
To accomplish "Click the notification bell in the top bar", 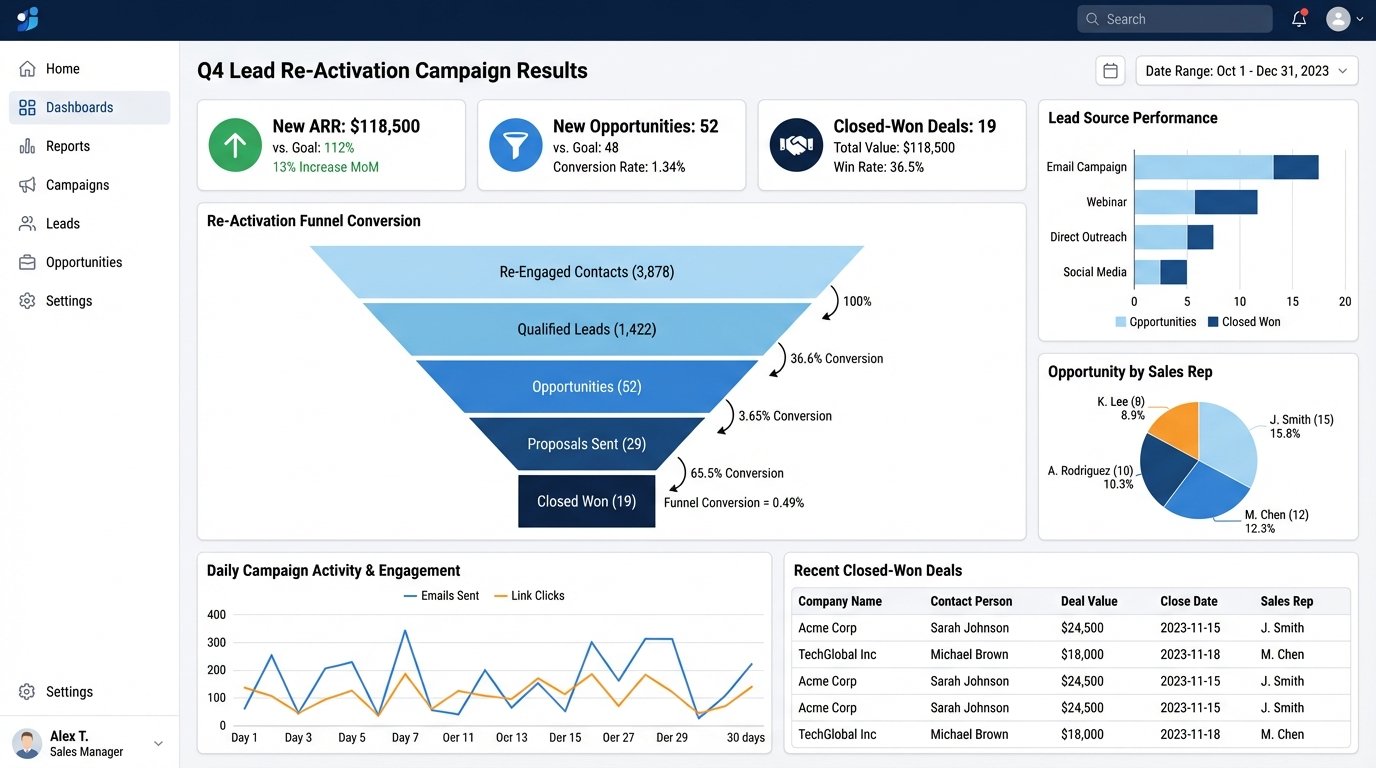I will [x=1298, y=18].
